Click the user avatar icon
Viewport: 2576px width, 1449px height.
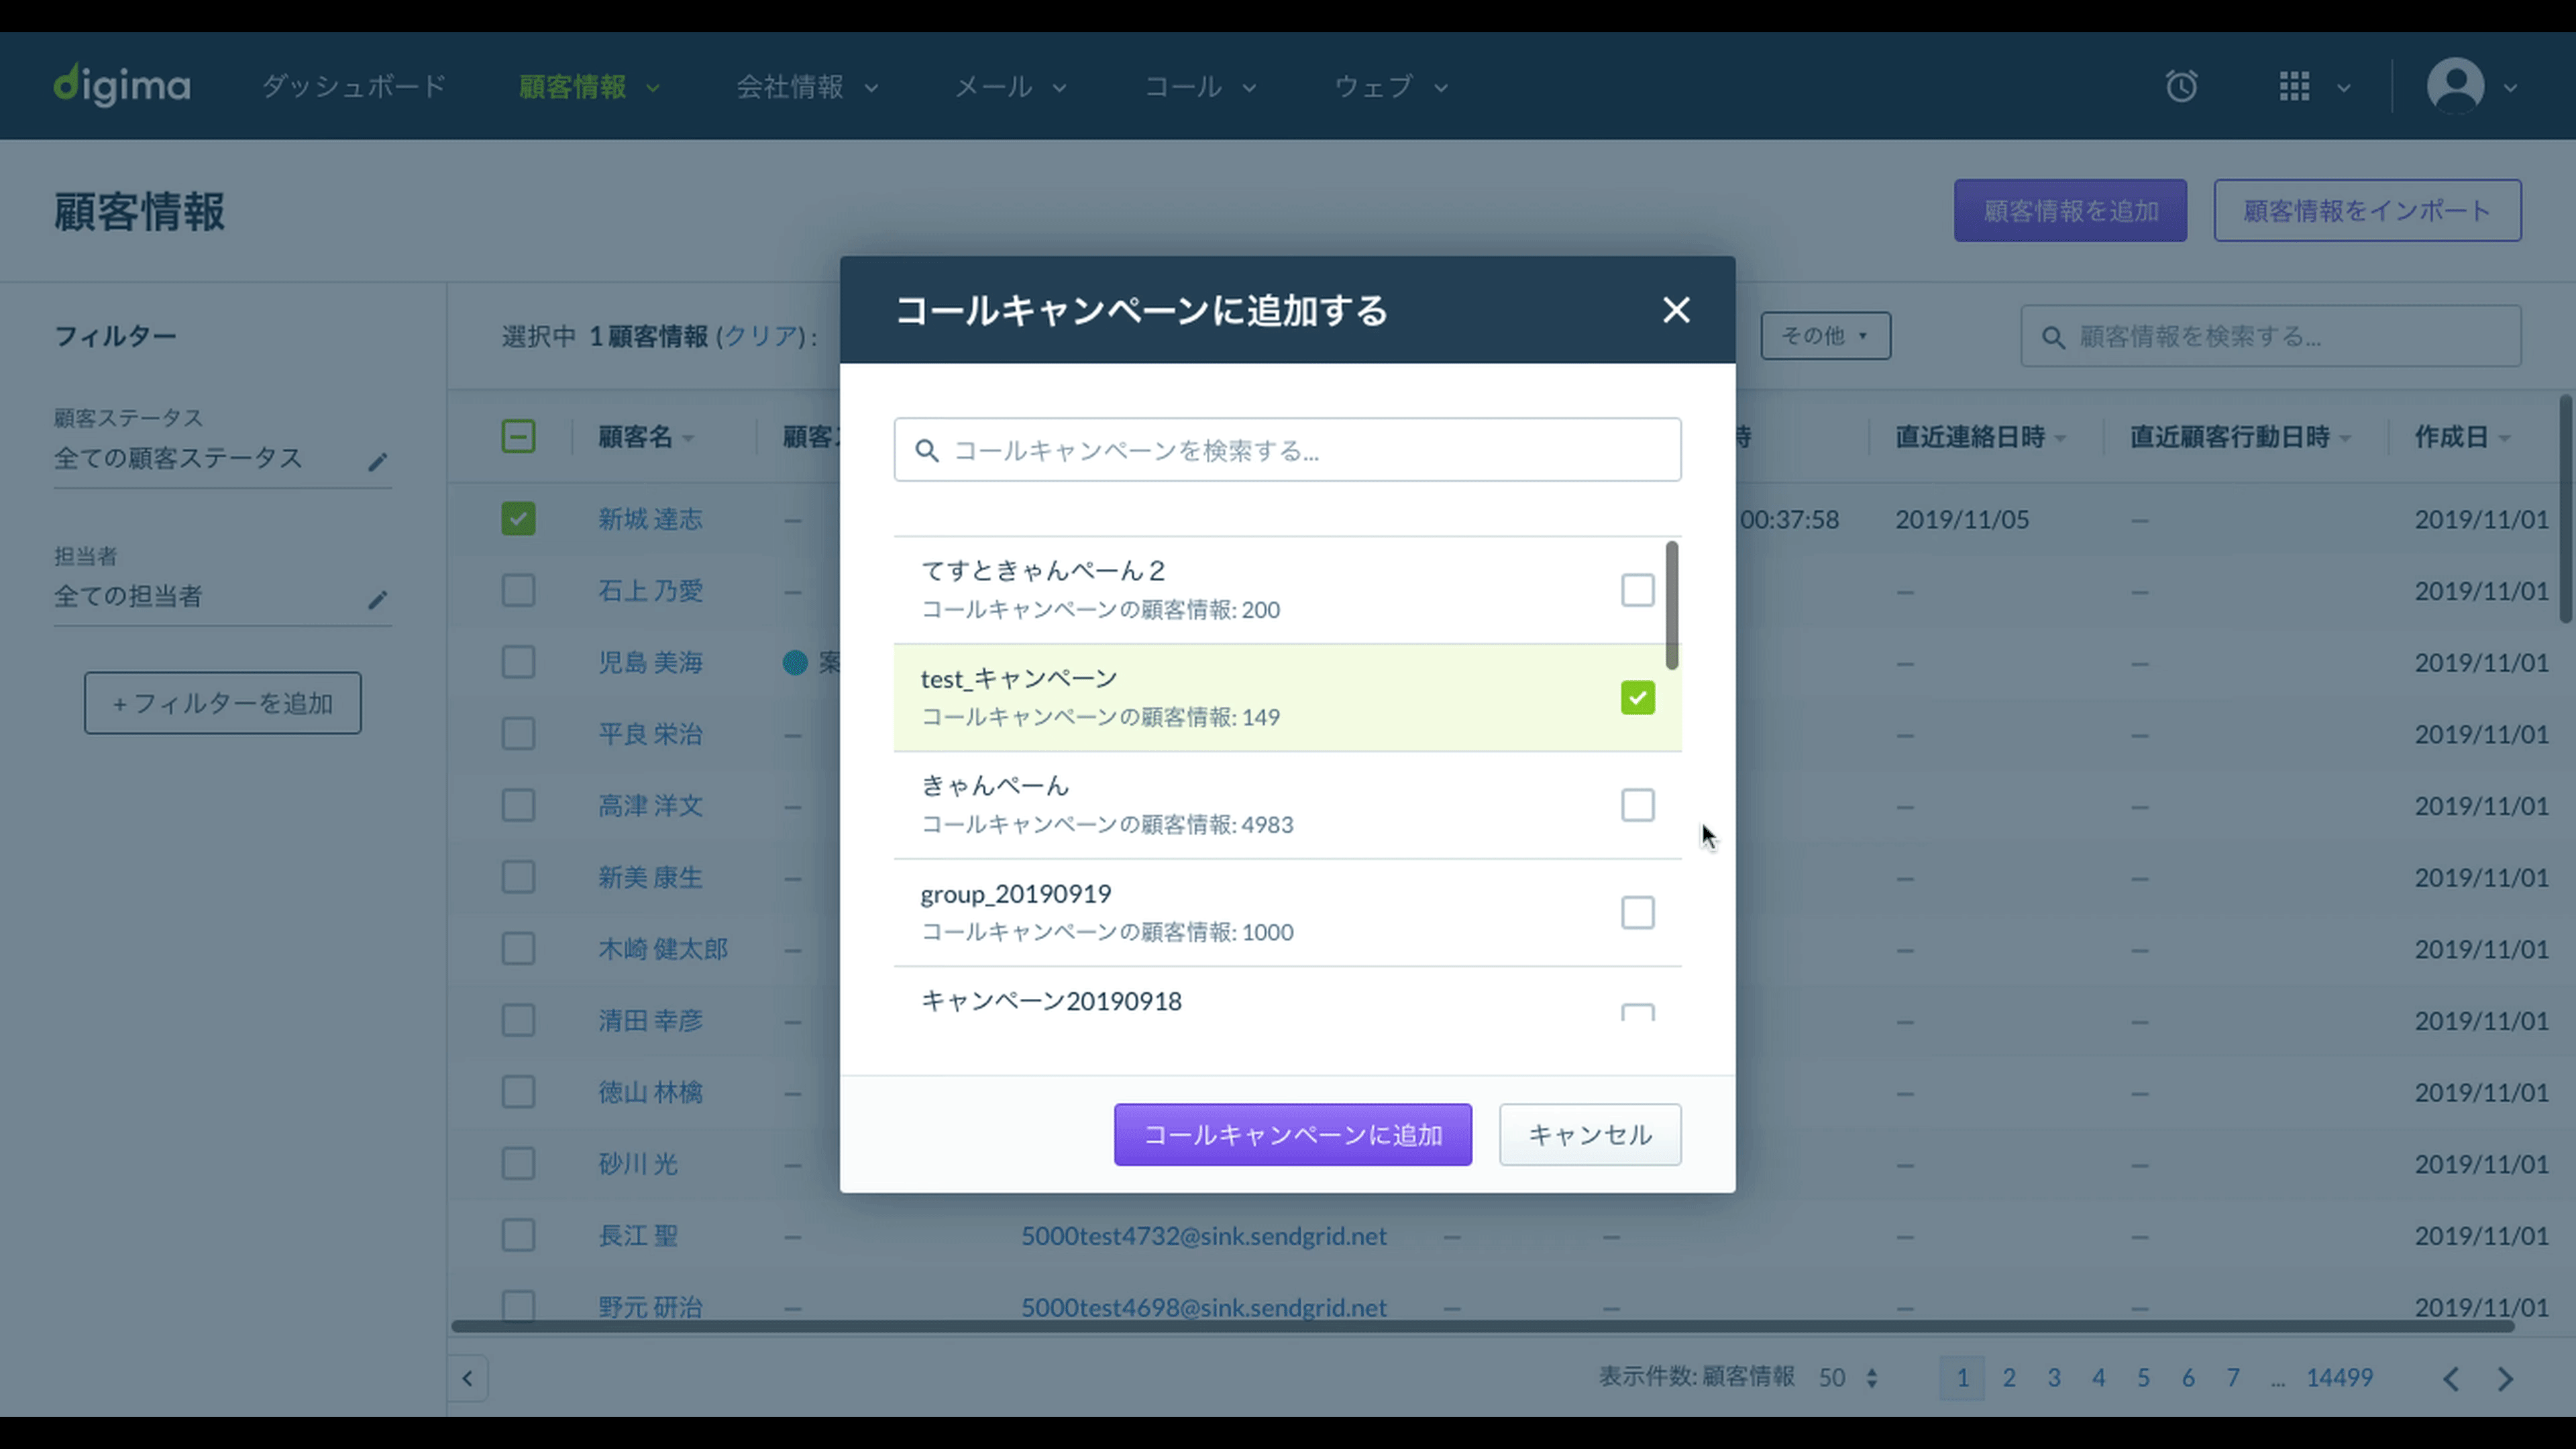coord(2455,86)
